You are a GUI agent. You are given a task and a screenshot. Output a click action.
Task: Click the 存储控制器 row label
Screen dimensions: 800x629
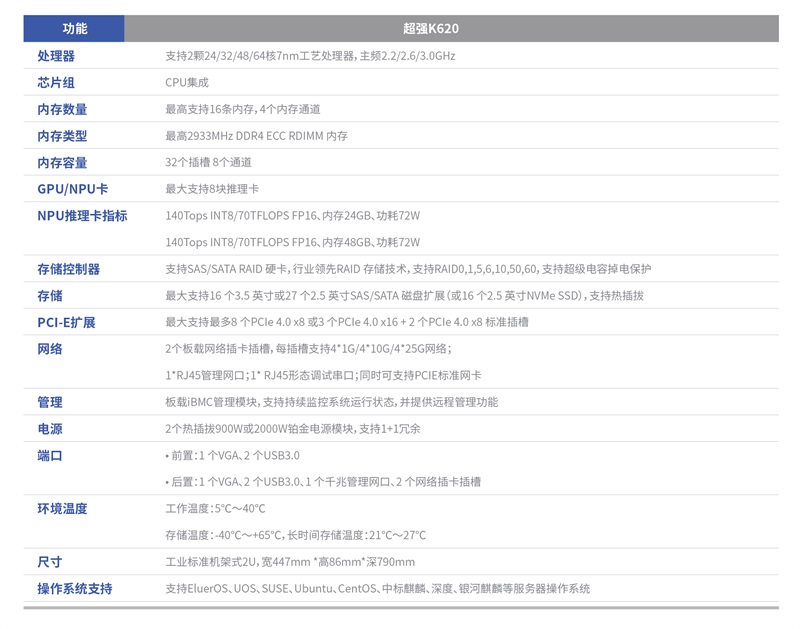tap(68, 269)
